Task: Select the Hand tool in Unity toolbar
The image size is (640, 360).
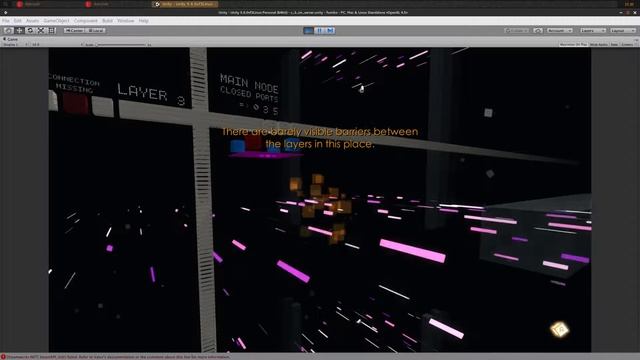Action: click(8, 31)
